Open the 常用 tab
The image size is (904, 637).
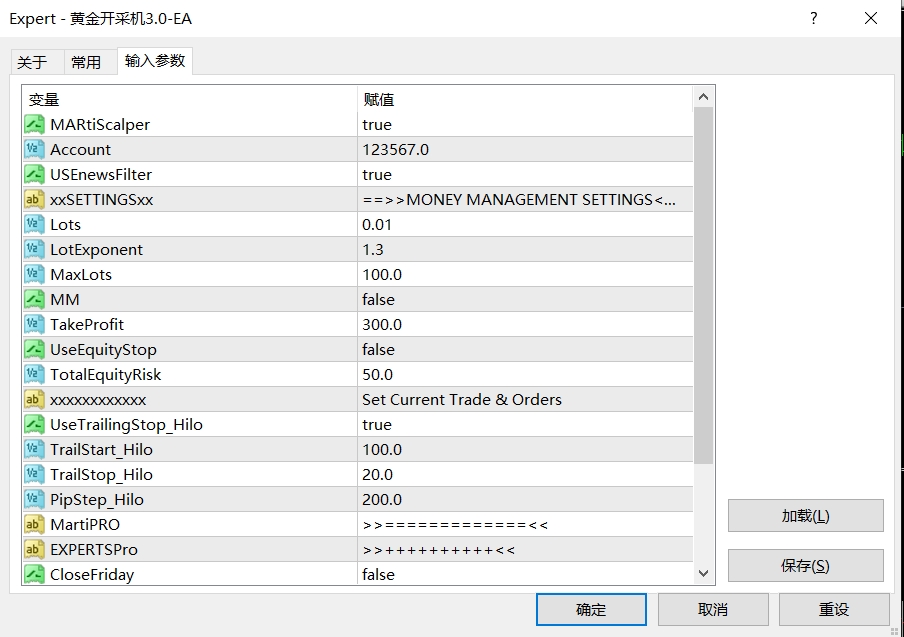pyautogui.click(x=86, y=62)
